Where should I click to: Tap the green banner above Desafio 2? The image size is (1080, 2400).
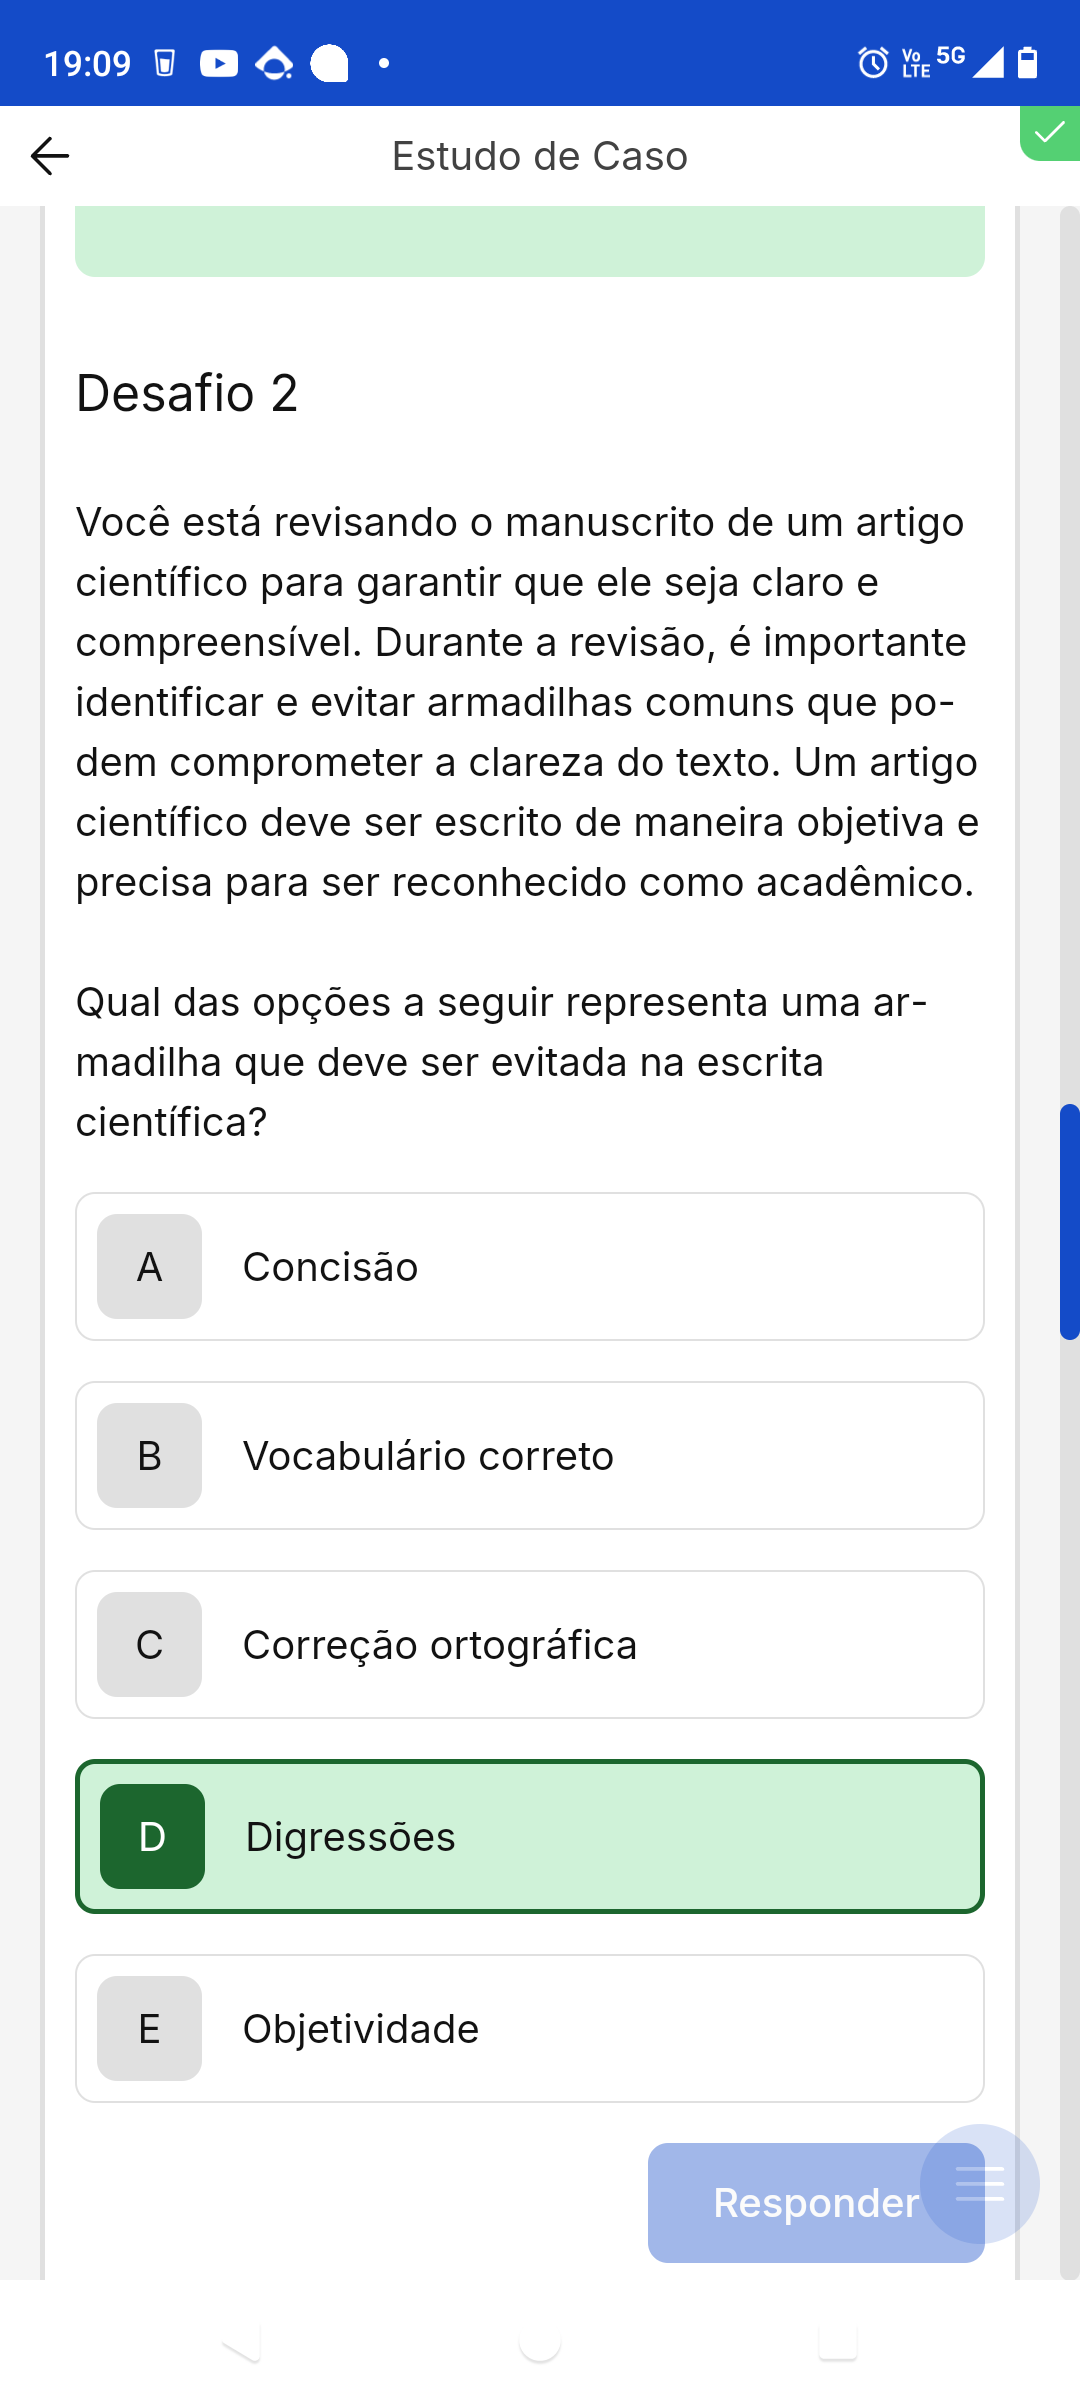point(530,241)
